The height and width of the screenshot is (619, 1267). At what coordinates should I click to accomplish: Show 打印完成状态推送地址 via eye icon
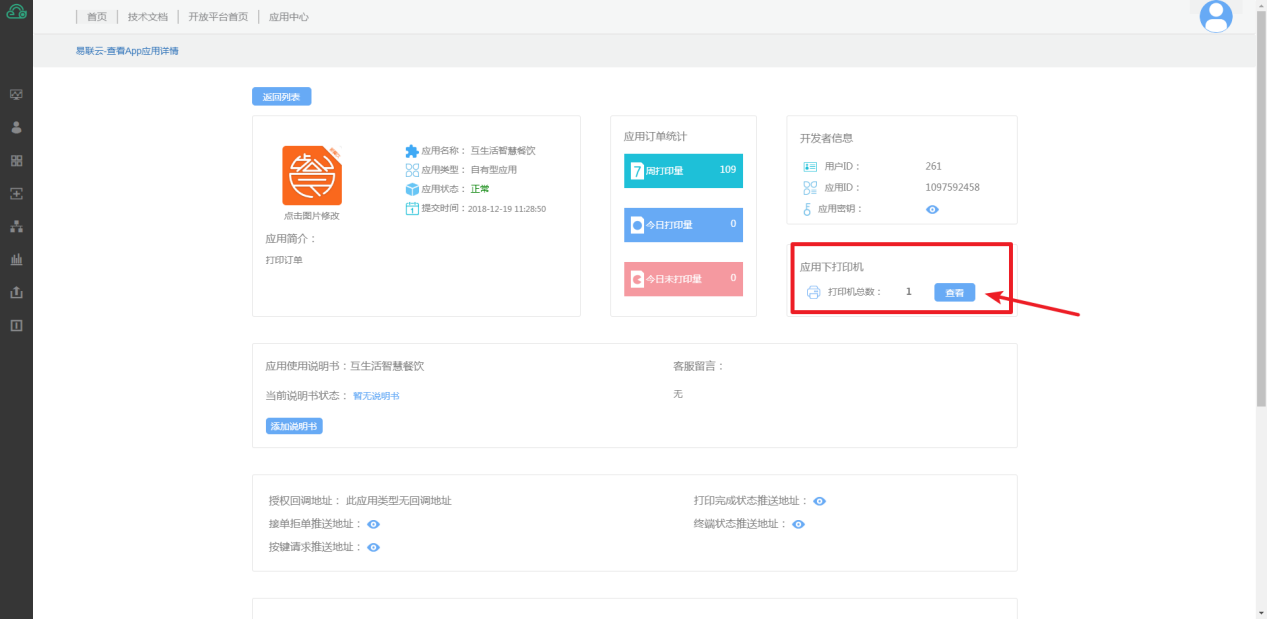[x=819, y=501]
